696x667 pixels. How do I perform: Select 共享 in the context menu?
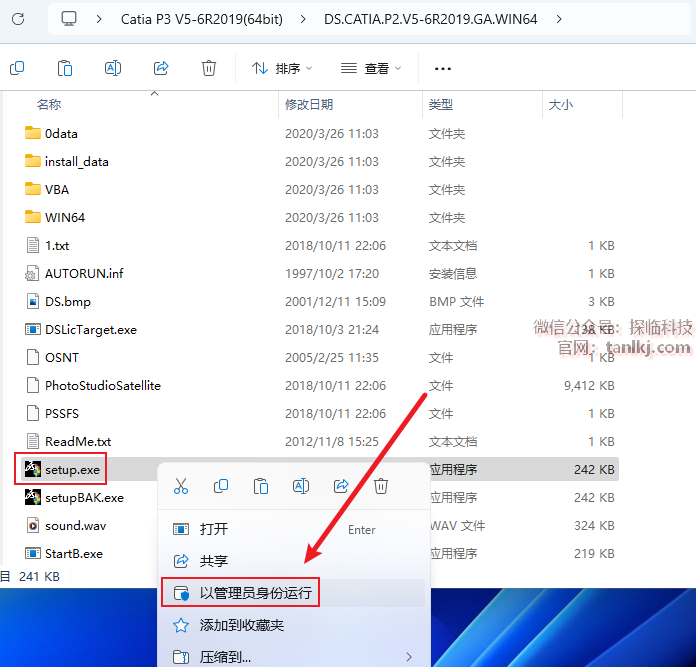[293, 561]
